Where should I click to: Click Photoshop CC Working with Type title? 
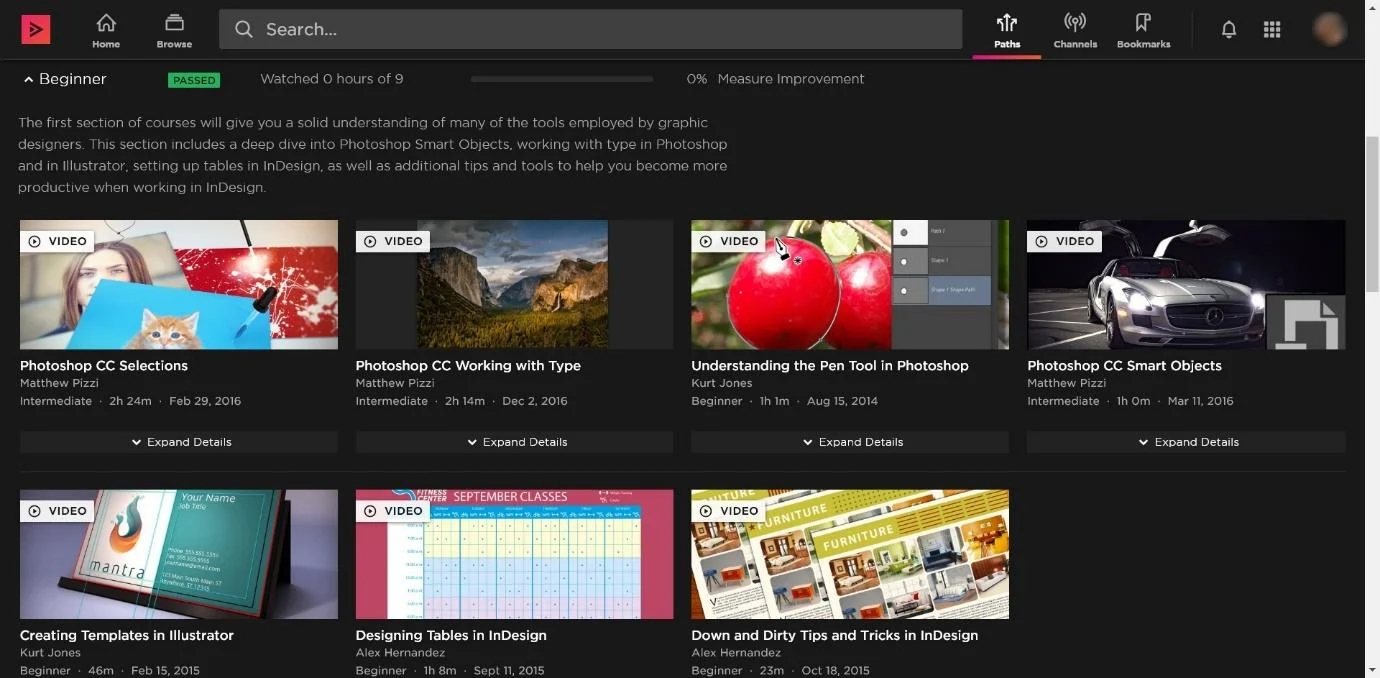[x=468, y=366]
